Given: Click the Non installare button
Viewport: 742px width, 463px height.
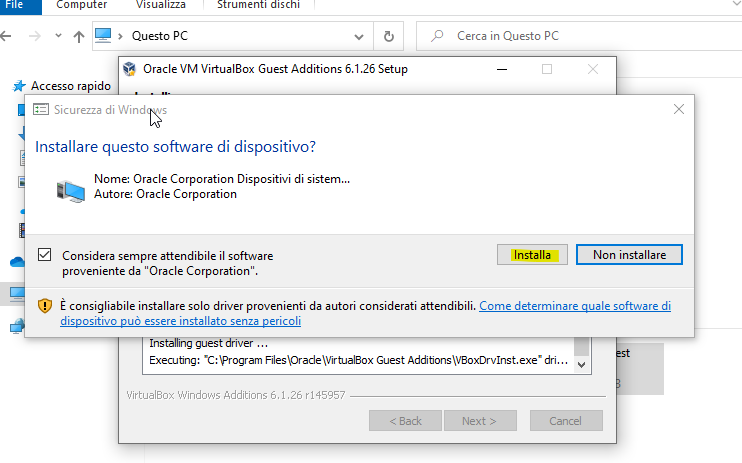Looking at the screenshot, I should [x=629, y=255].
